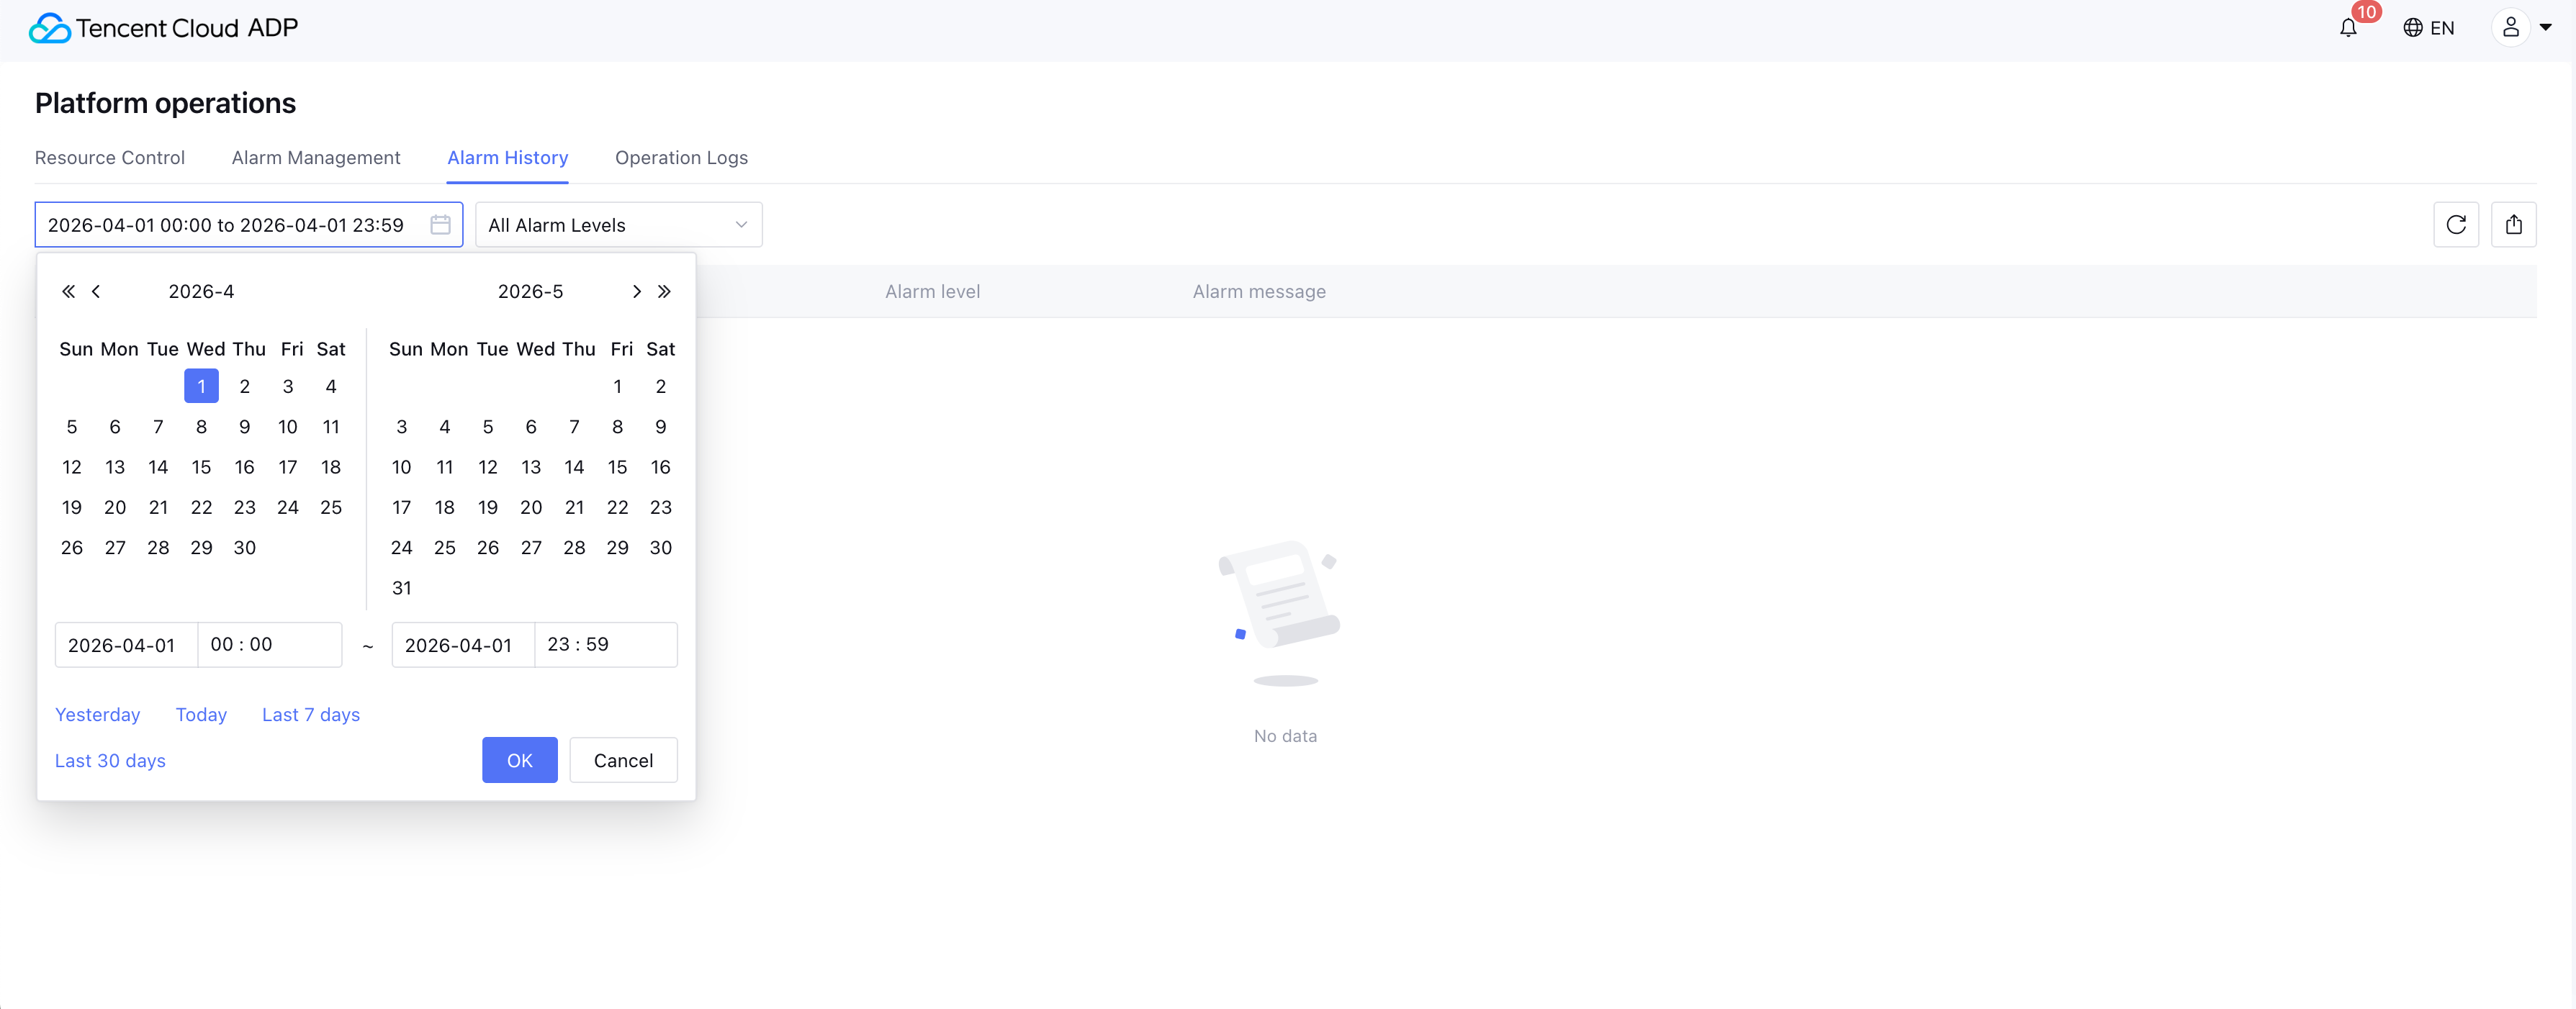Choose the Last 30 days shortcut
Screen dimensions: 2576x1009
[110, 761]
